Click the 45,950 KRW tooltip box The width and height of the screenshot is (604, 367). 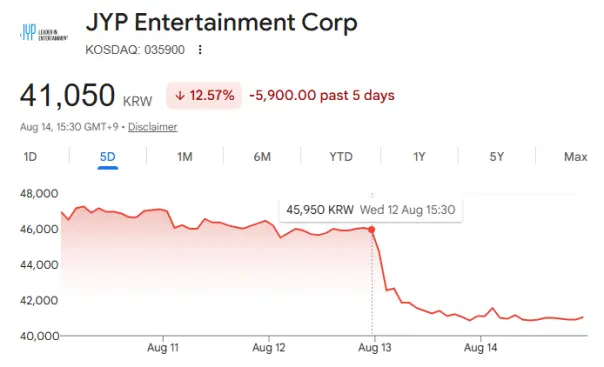pos(371,210)
